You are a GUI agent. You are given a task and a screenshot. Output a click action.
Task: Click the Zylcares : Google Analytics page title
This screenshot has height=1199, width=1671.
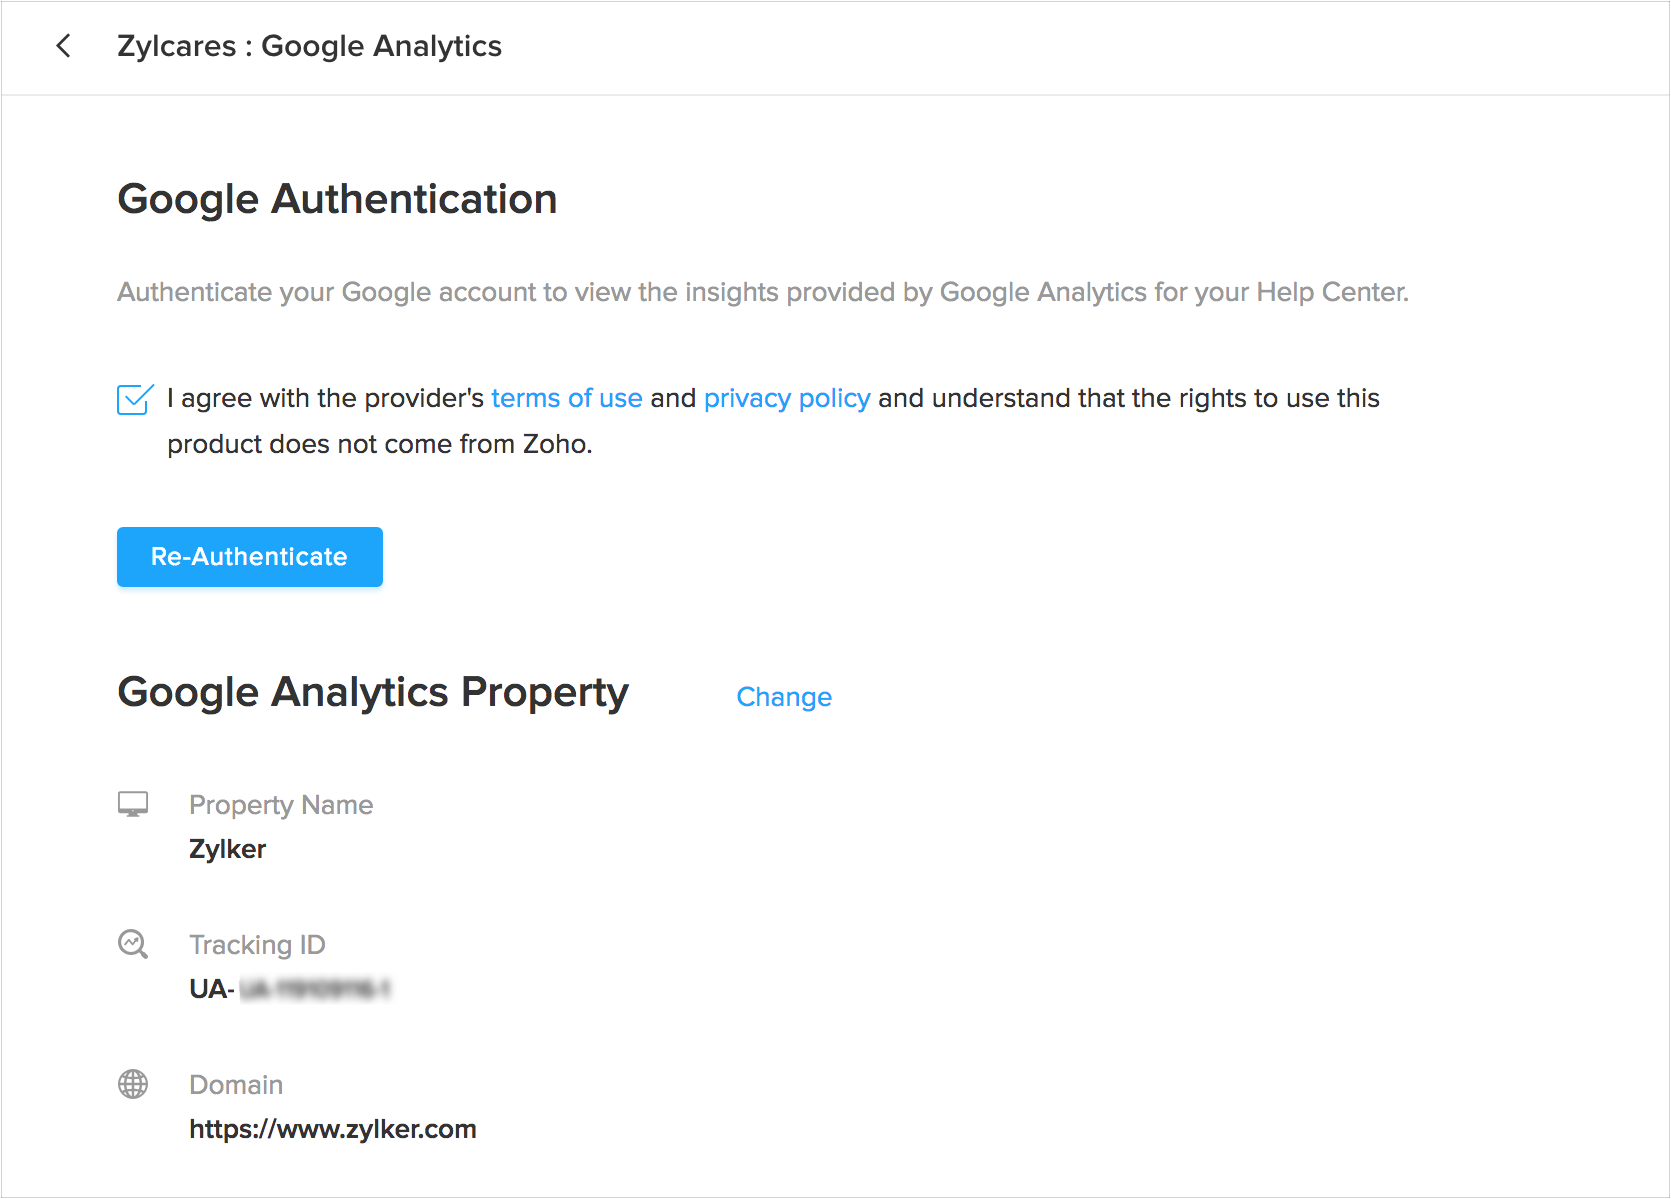[x=309, y=46]
